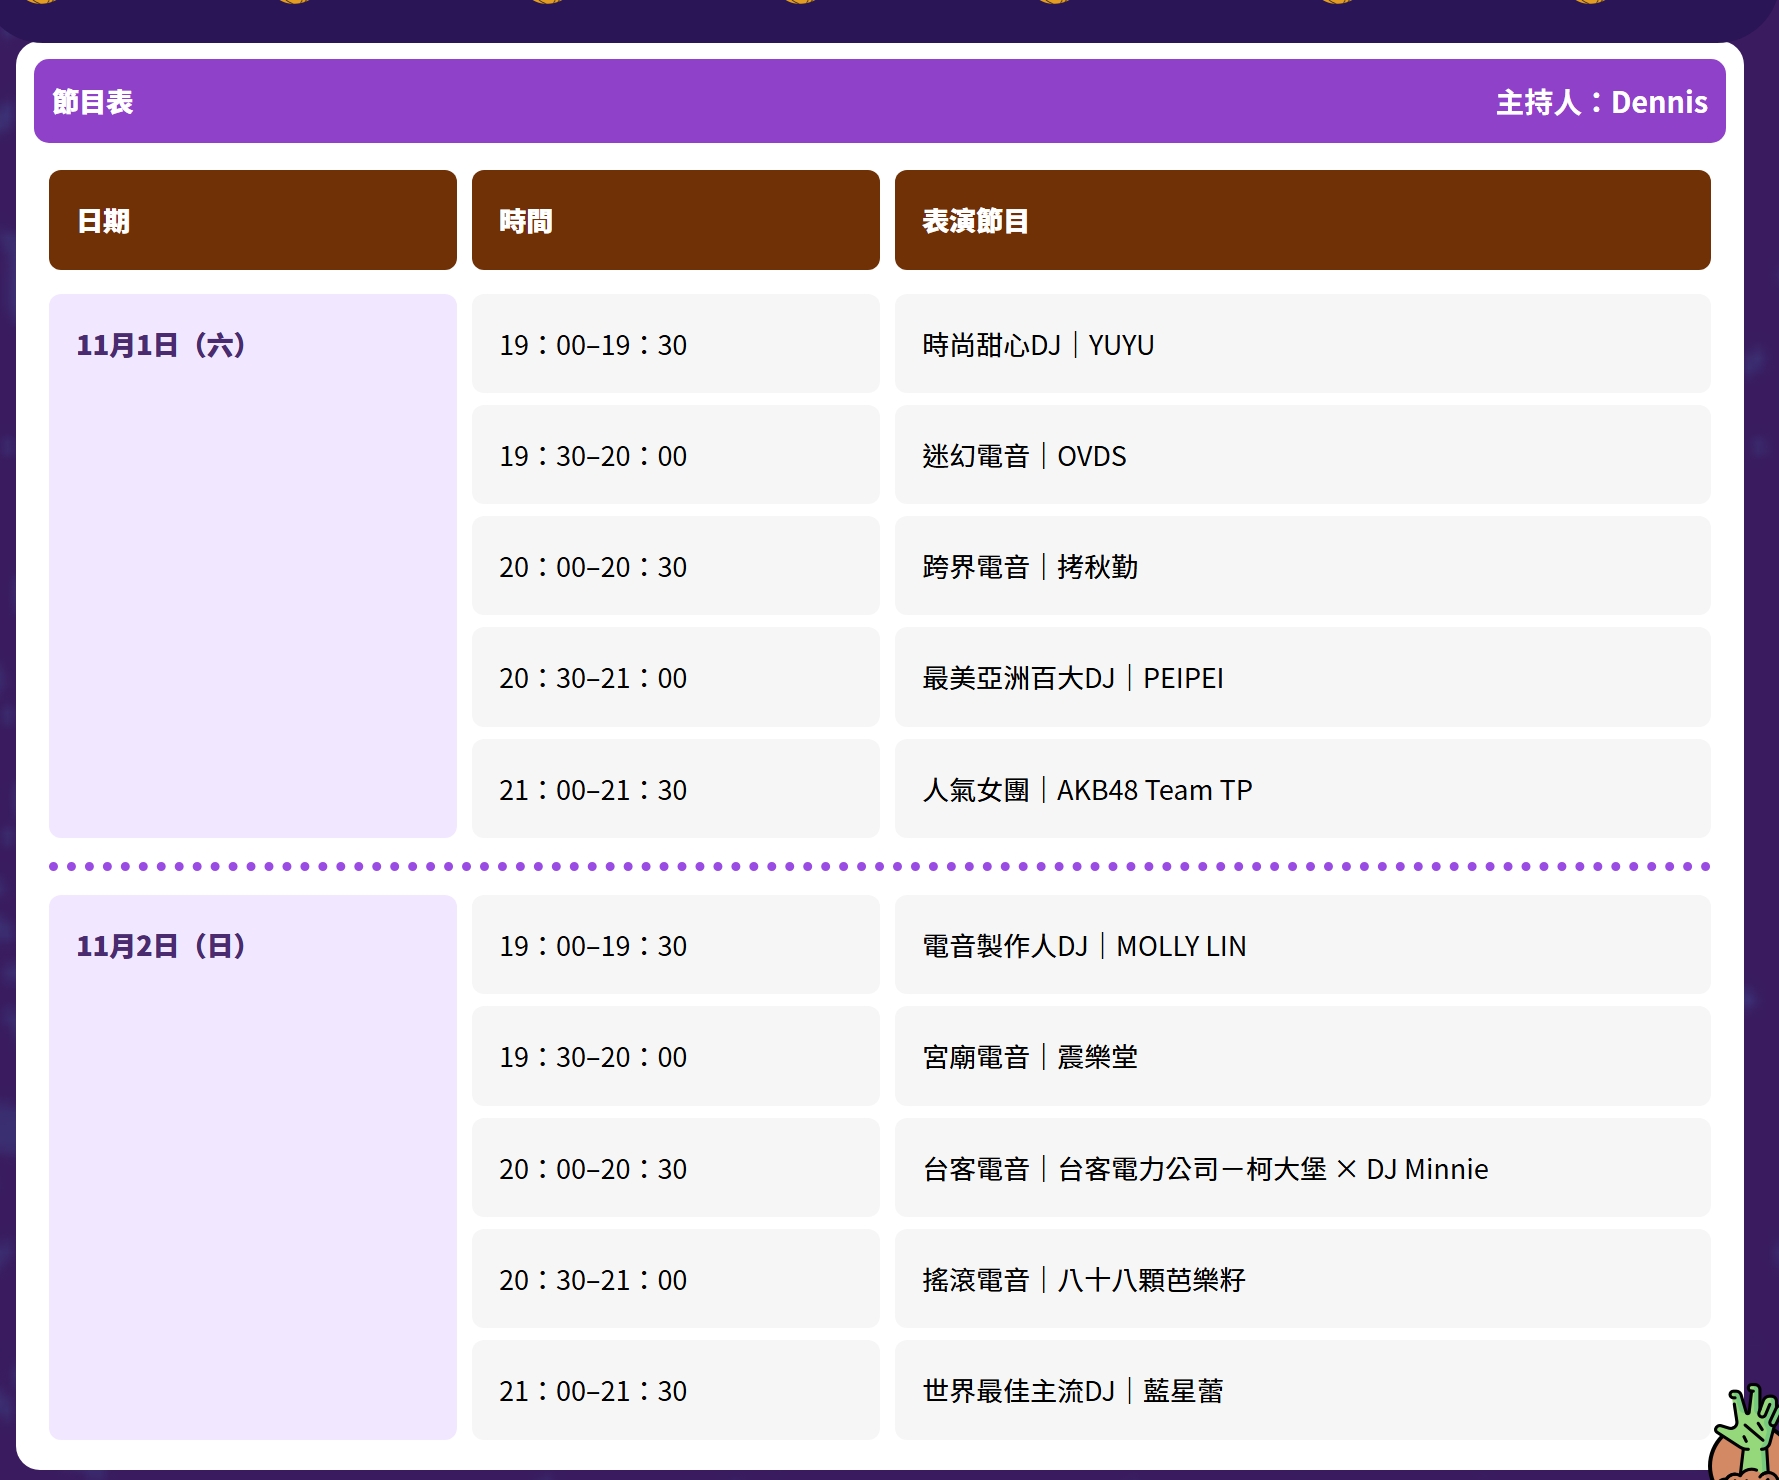This screenshot has width=1779, height=1480.
Task: Select the 主持人：Dennis host label
Action: click(1601, 102)
